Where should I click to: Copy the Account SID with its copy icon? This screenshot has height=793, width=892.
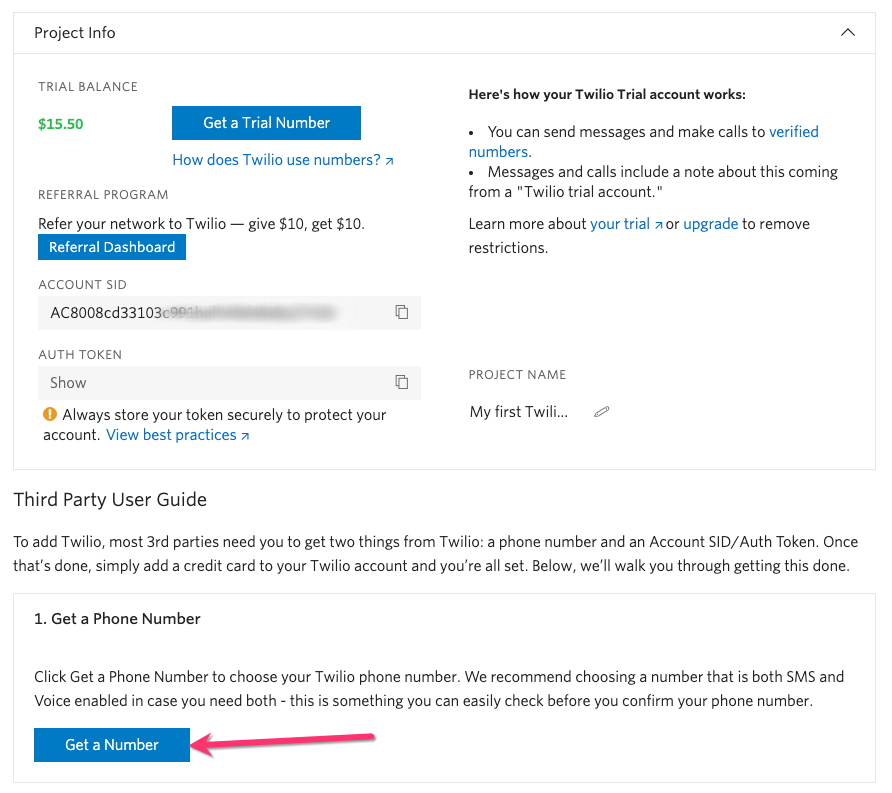click(x=401, y=312)
